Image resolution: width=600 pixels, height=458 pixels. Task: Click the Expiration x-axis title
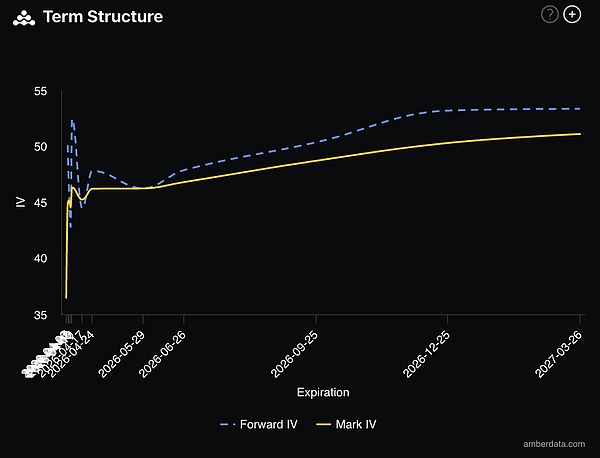click(x=323, y=392)
